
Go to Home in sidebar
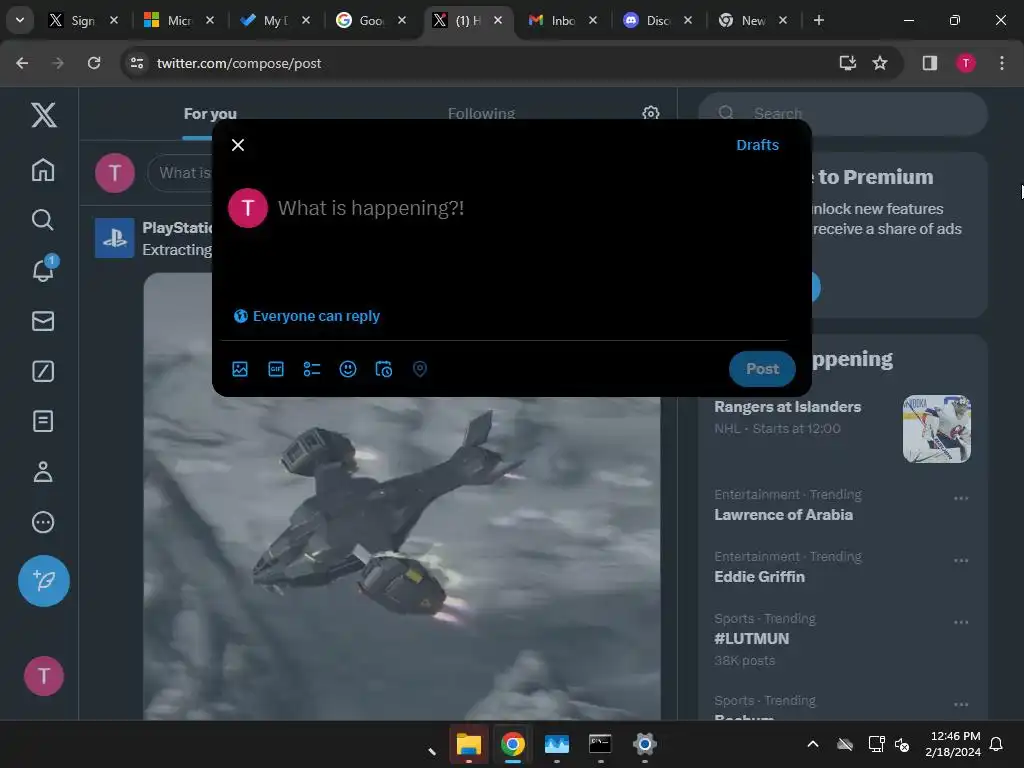(x=43, y=170)
